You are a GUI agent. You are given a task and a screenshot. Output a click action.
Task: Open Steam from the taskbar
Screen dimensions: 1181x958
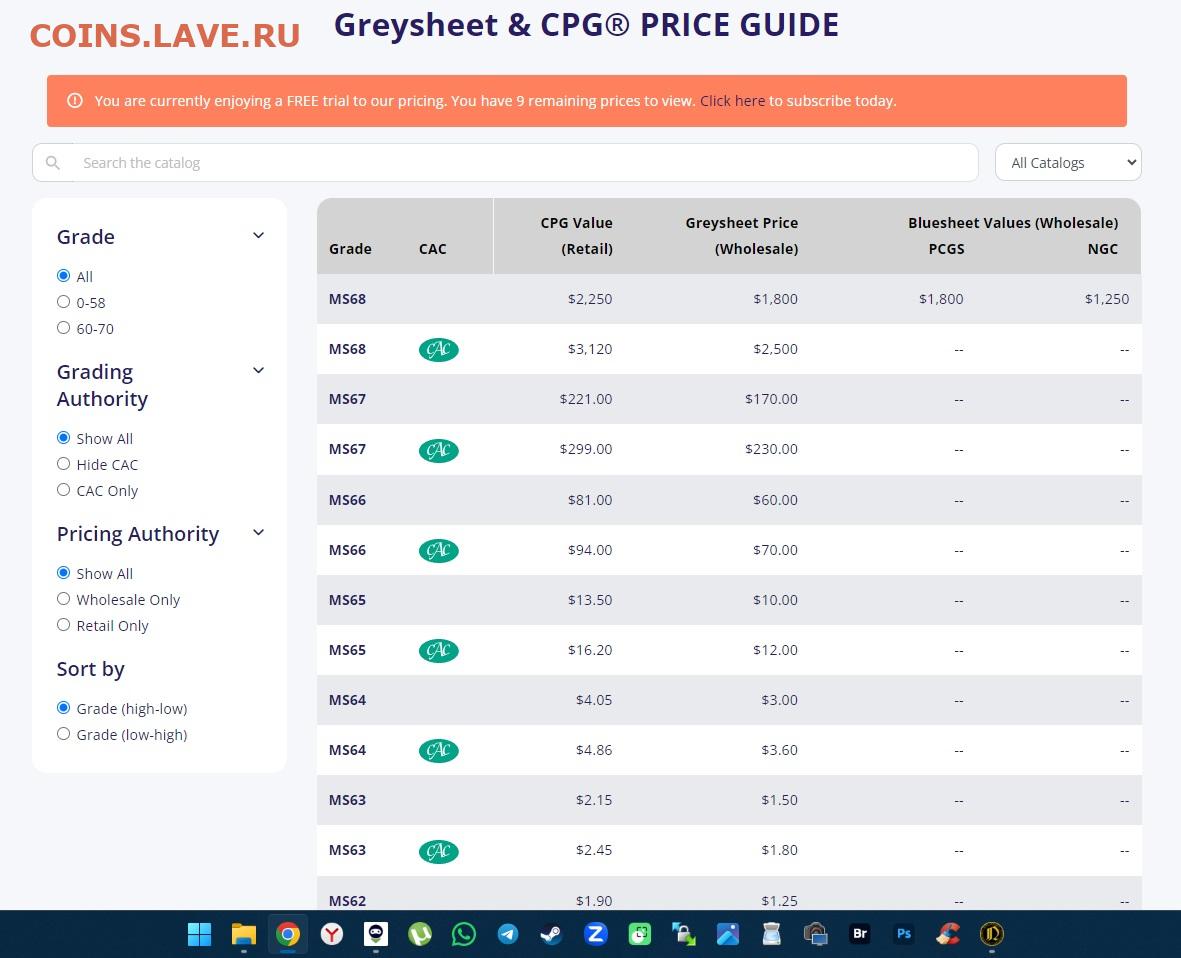(551, 934)
